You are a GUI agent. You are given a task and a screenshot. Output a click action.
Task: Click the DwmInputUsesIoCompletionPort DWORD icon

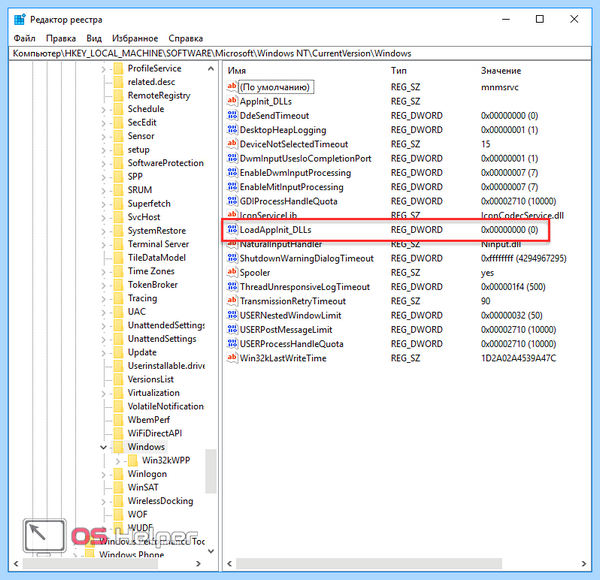coord(232,158)
